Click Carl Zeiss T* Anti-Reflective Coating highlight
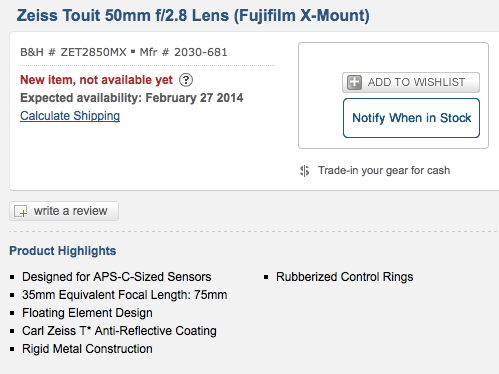Viewport: 499px width, 374px height. pyautogui.click(x=119, y=331)
